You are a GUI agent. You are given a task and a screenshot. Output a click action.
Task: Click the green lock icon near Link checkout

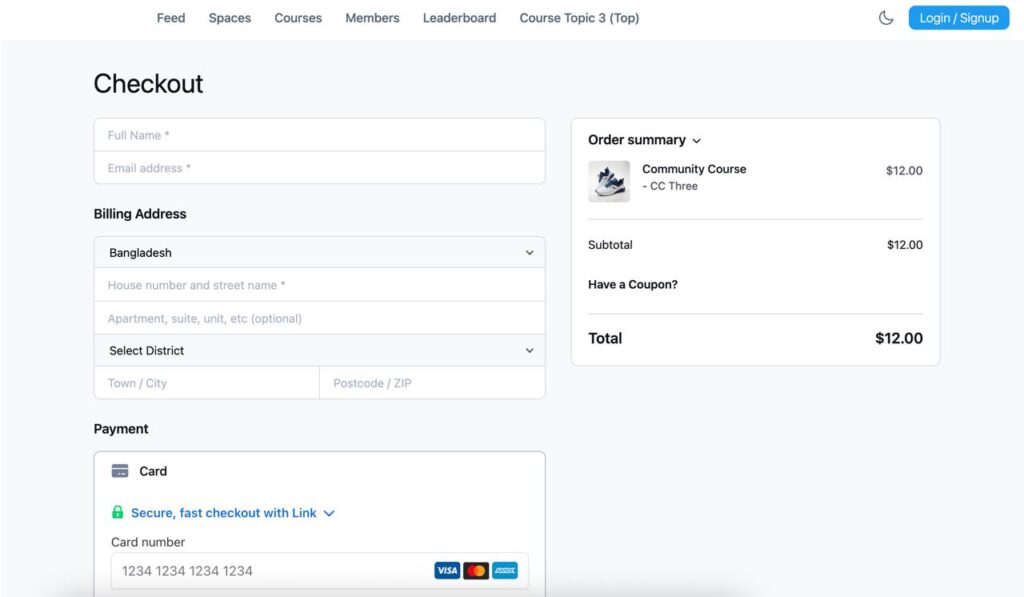click(117, 512)
